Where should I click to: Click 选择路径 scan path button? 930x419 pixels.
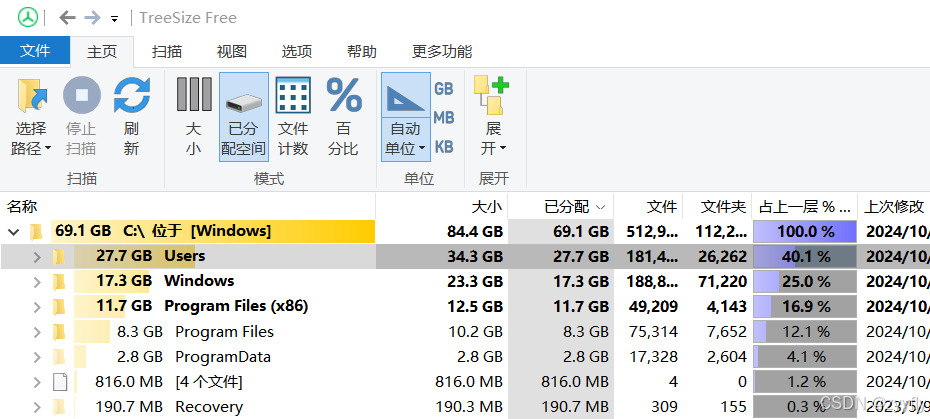(31, 117)
